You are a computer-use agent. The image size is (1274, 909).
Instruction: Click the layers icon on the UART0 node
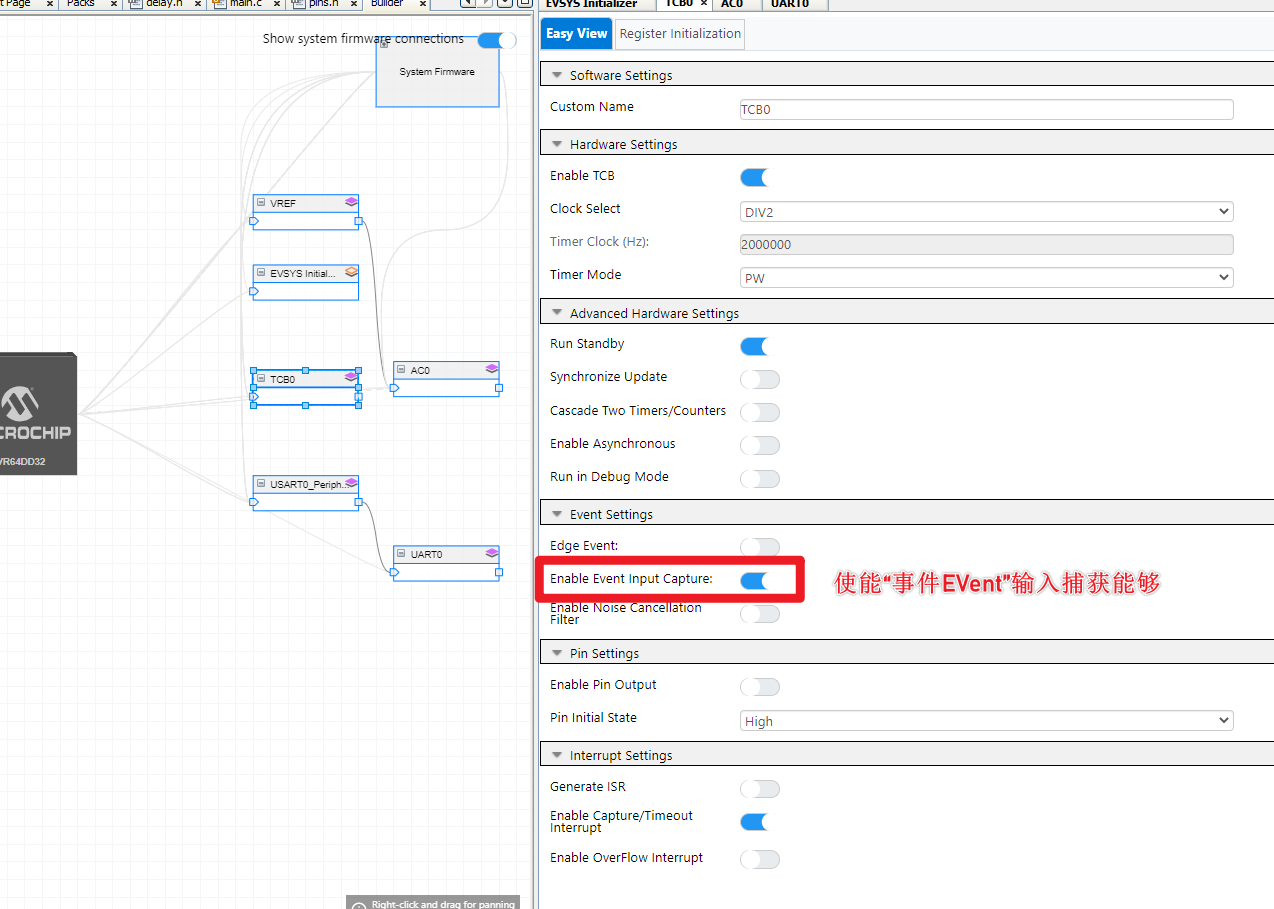tap(491, 553)
